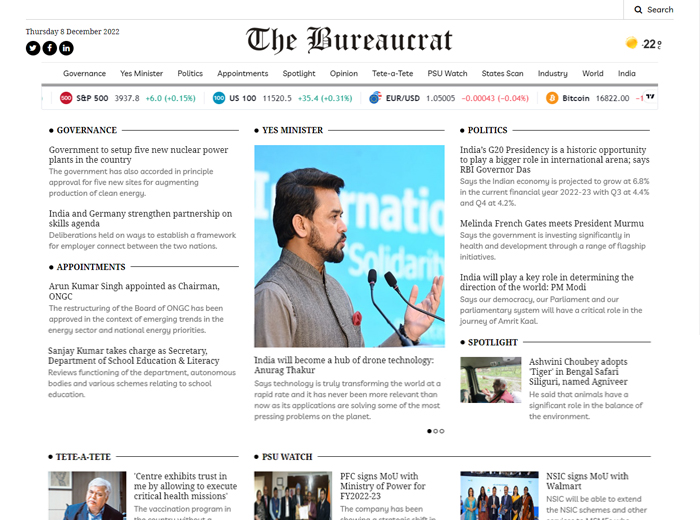Click the Search label text
700x520 pixels.
(x=660, y=10)
